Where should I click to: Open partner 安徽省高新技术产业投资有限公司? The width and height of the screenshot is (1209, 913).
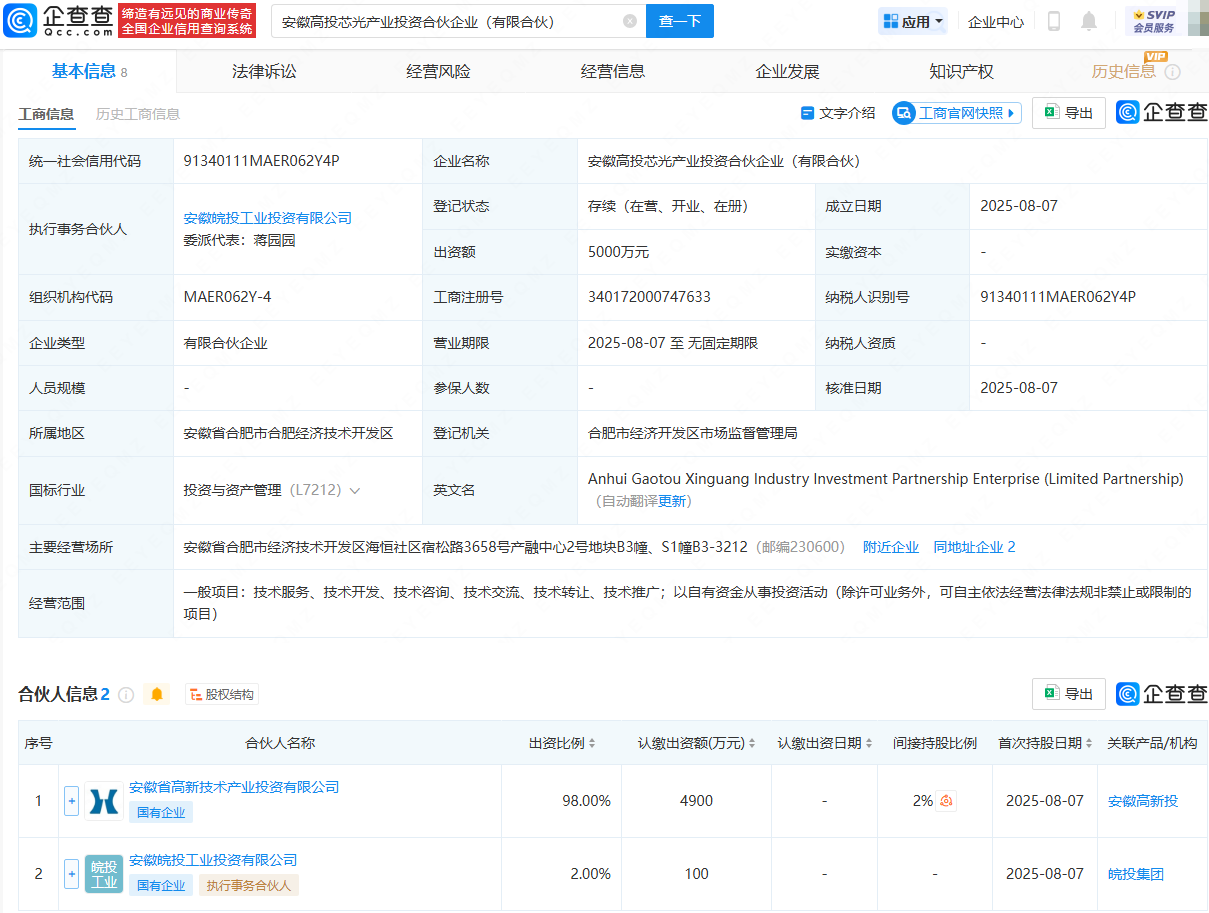pyautogui.click(x=234, y=787)
